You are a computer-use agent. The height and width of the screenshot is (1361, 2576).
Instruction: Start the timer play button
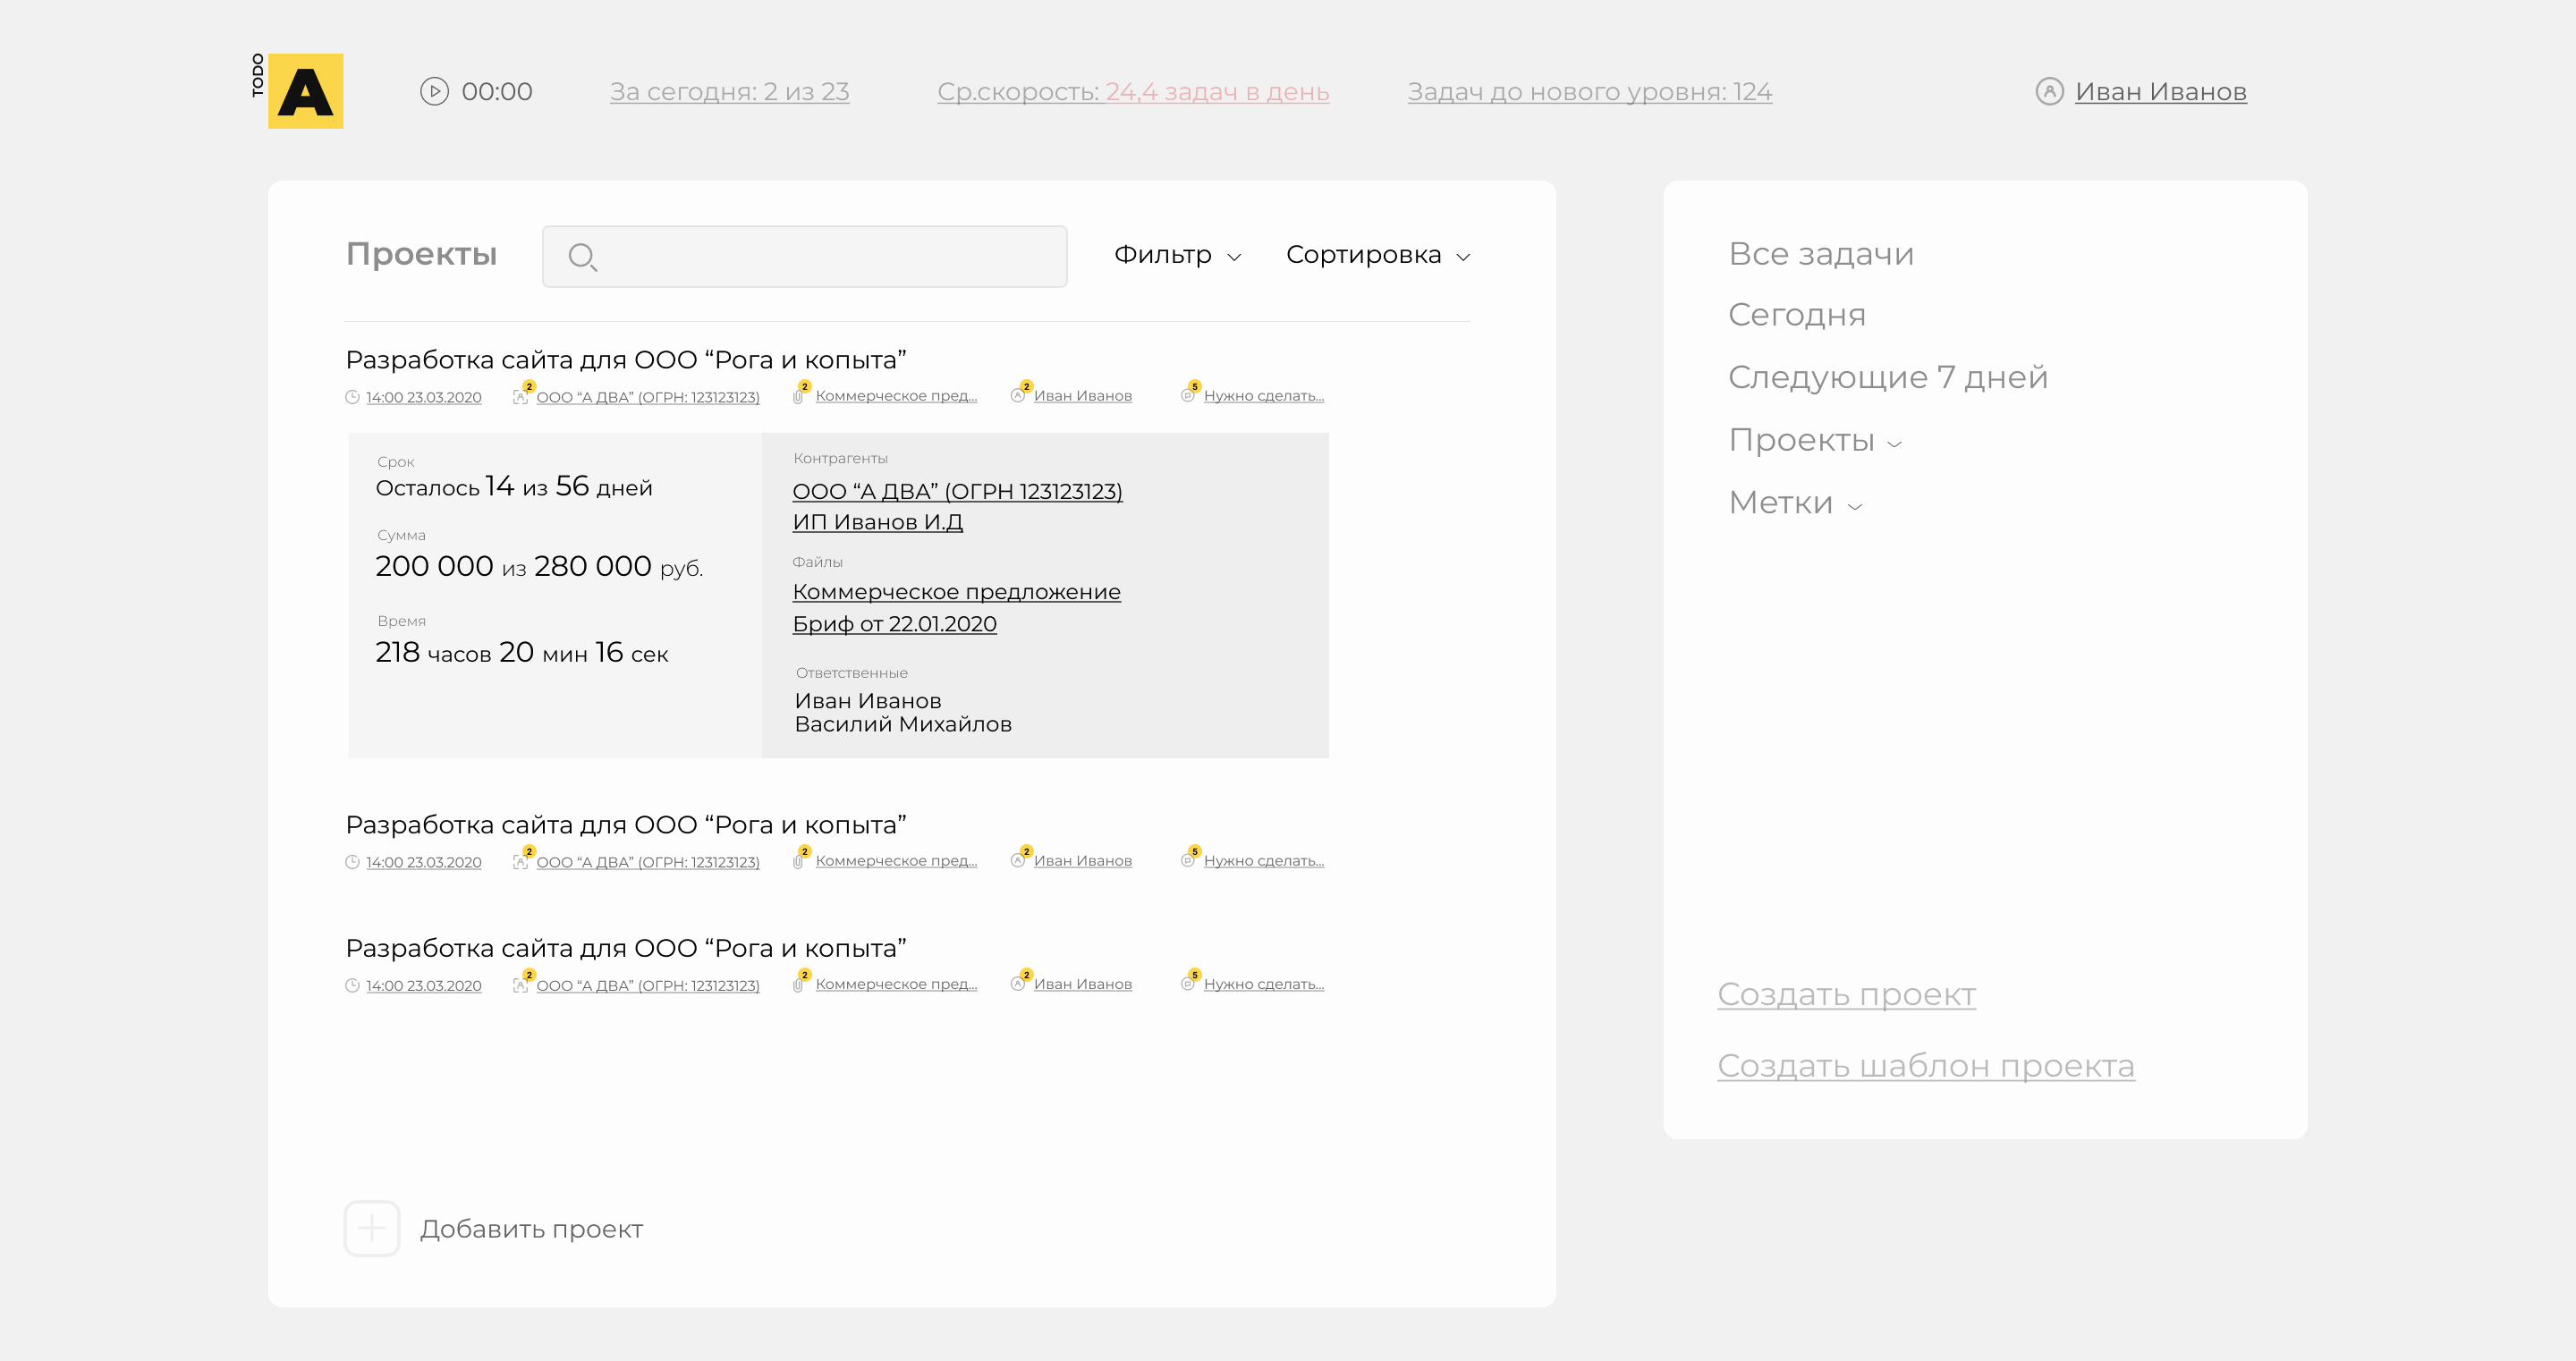click(x=434, y=91)
